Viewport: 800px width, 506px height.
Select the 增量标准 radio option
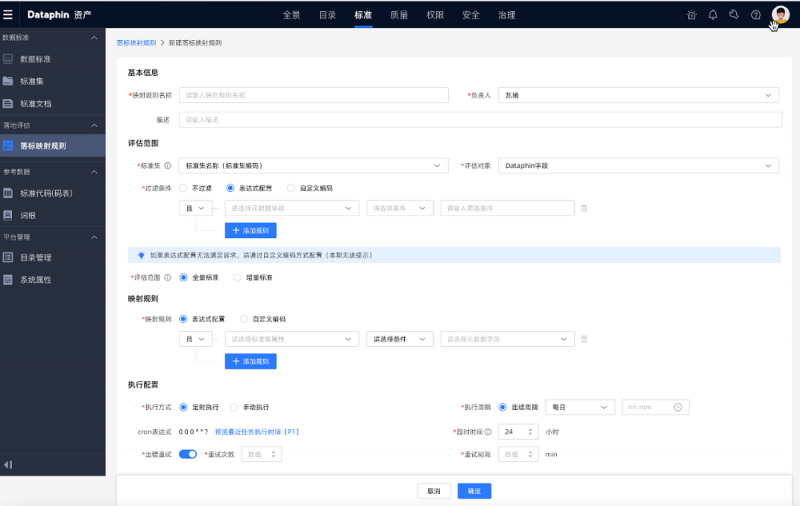point(237,277)
